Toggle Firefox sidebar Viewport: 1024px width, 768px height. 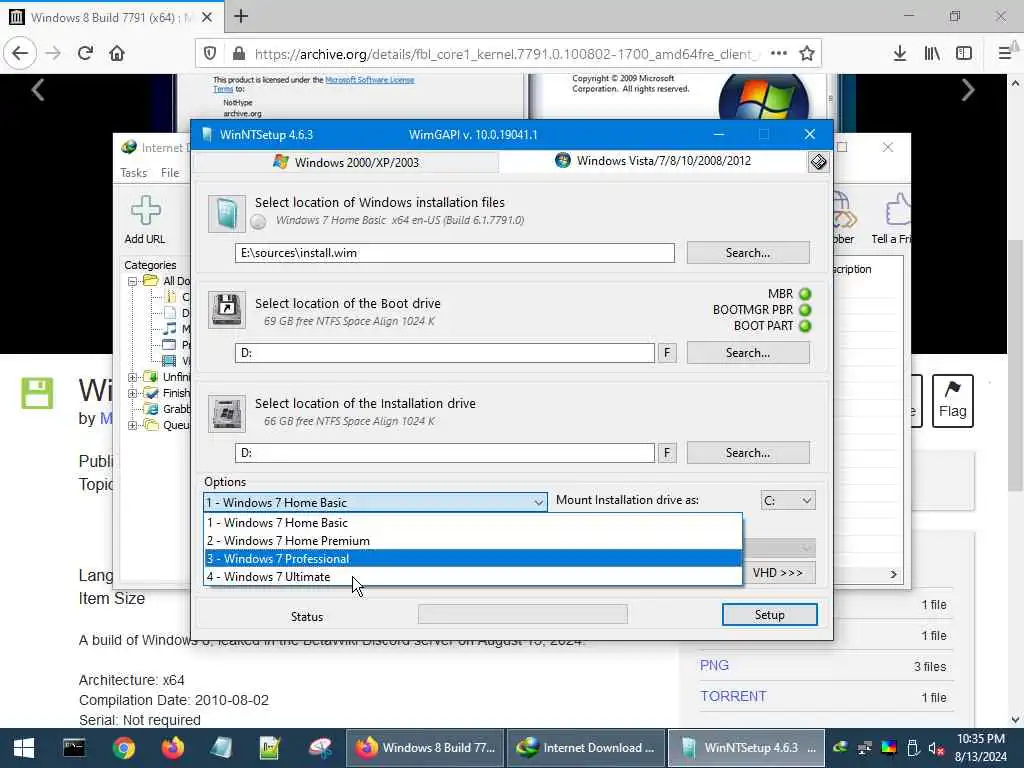point(964,53)
